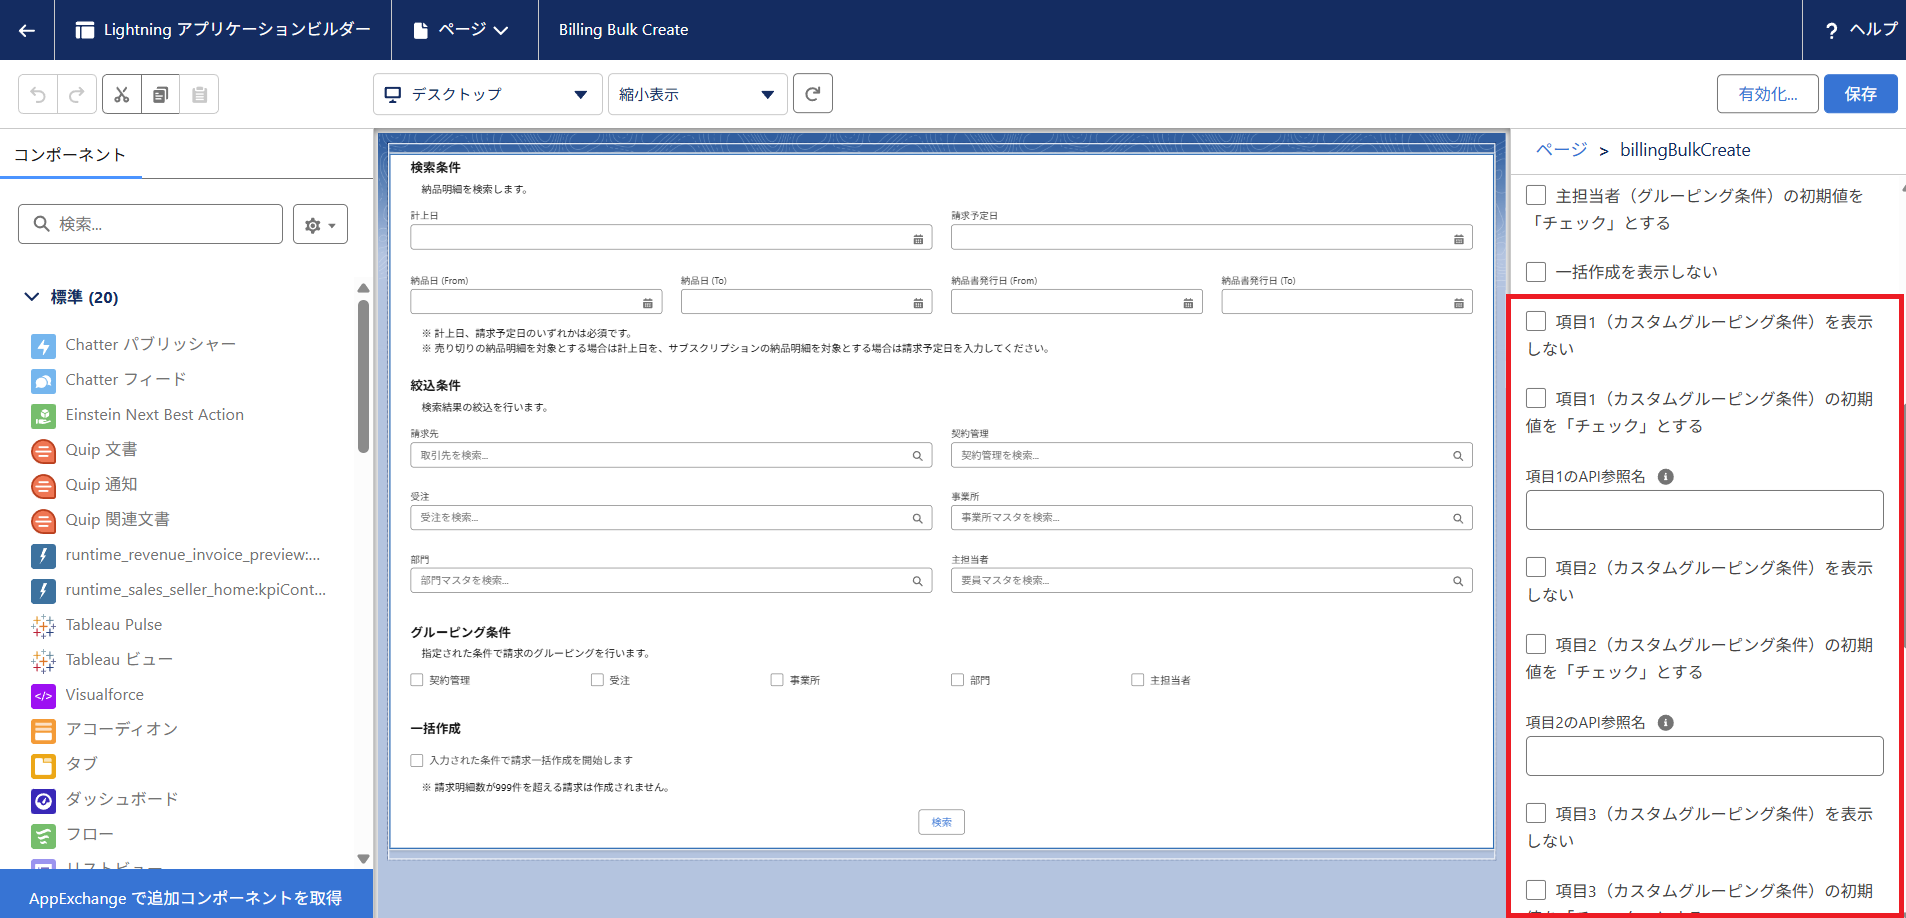Click the 有効化... button
The width and height of the screenshot is (1906, 918).
click(x=1767, y=94)
